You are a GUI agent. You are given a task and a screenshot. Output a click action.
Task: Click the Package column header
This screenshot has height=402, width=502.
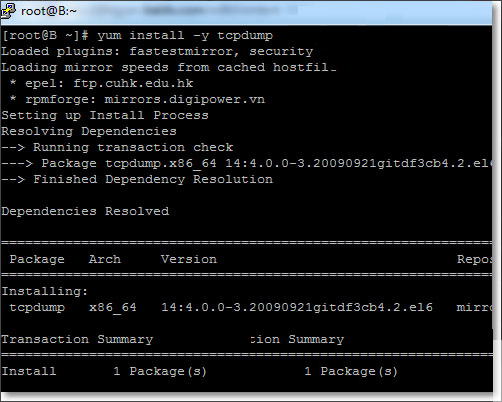[37, 259]
